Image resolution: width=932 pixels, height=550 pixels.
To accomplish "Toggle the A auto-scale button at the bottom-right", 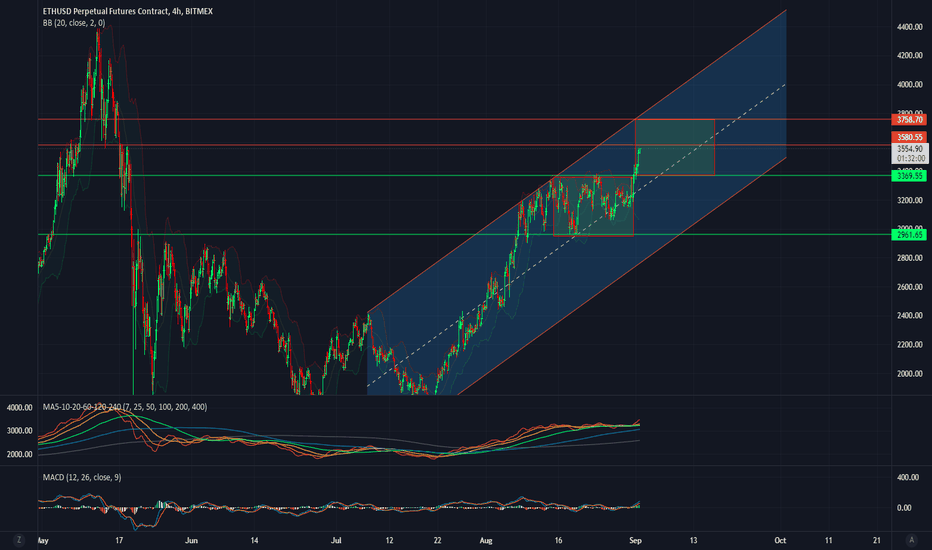I will click(x=911, y=540).
